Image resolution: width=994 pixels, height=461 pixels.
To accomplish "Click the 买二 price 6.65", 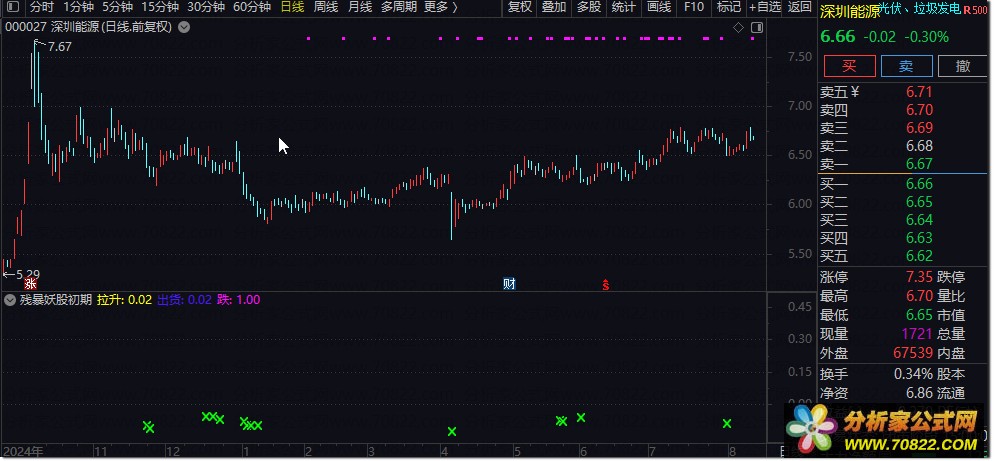I will point(919,202).
